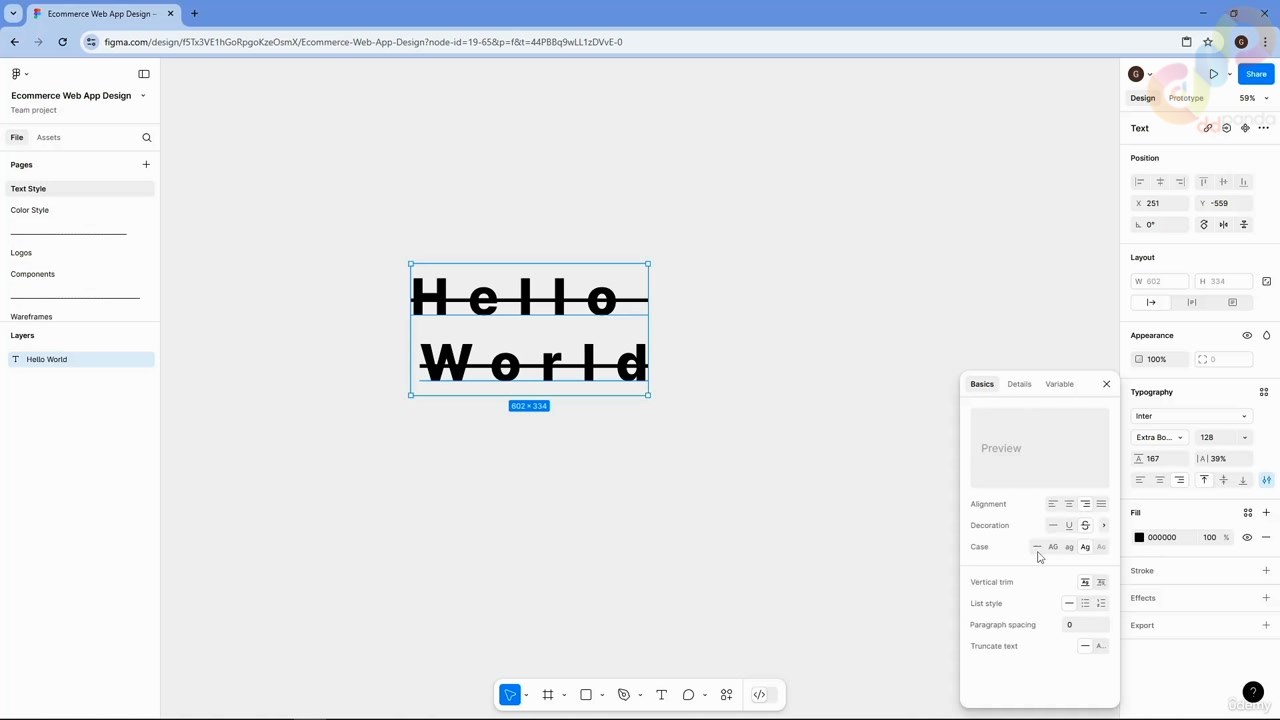Add an export setting with plus

pyautogui.click(x=1266, y=626)
